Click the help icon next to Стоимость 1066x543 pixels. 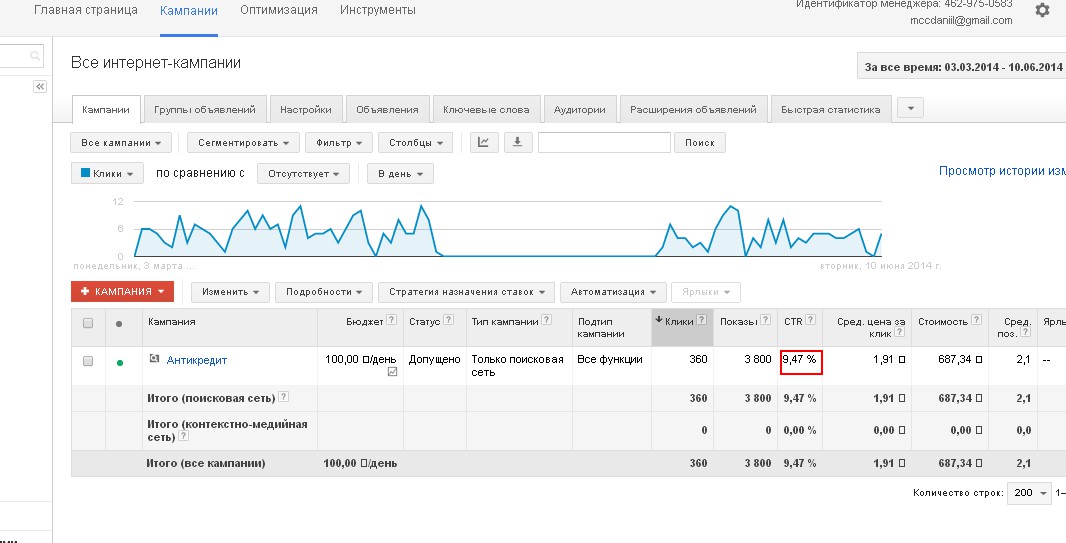click(x=976, y=320)
